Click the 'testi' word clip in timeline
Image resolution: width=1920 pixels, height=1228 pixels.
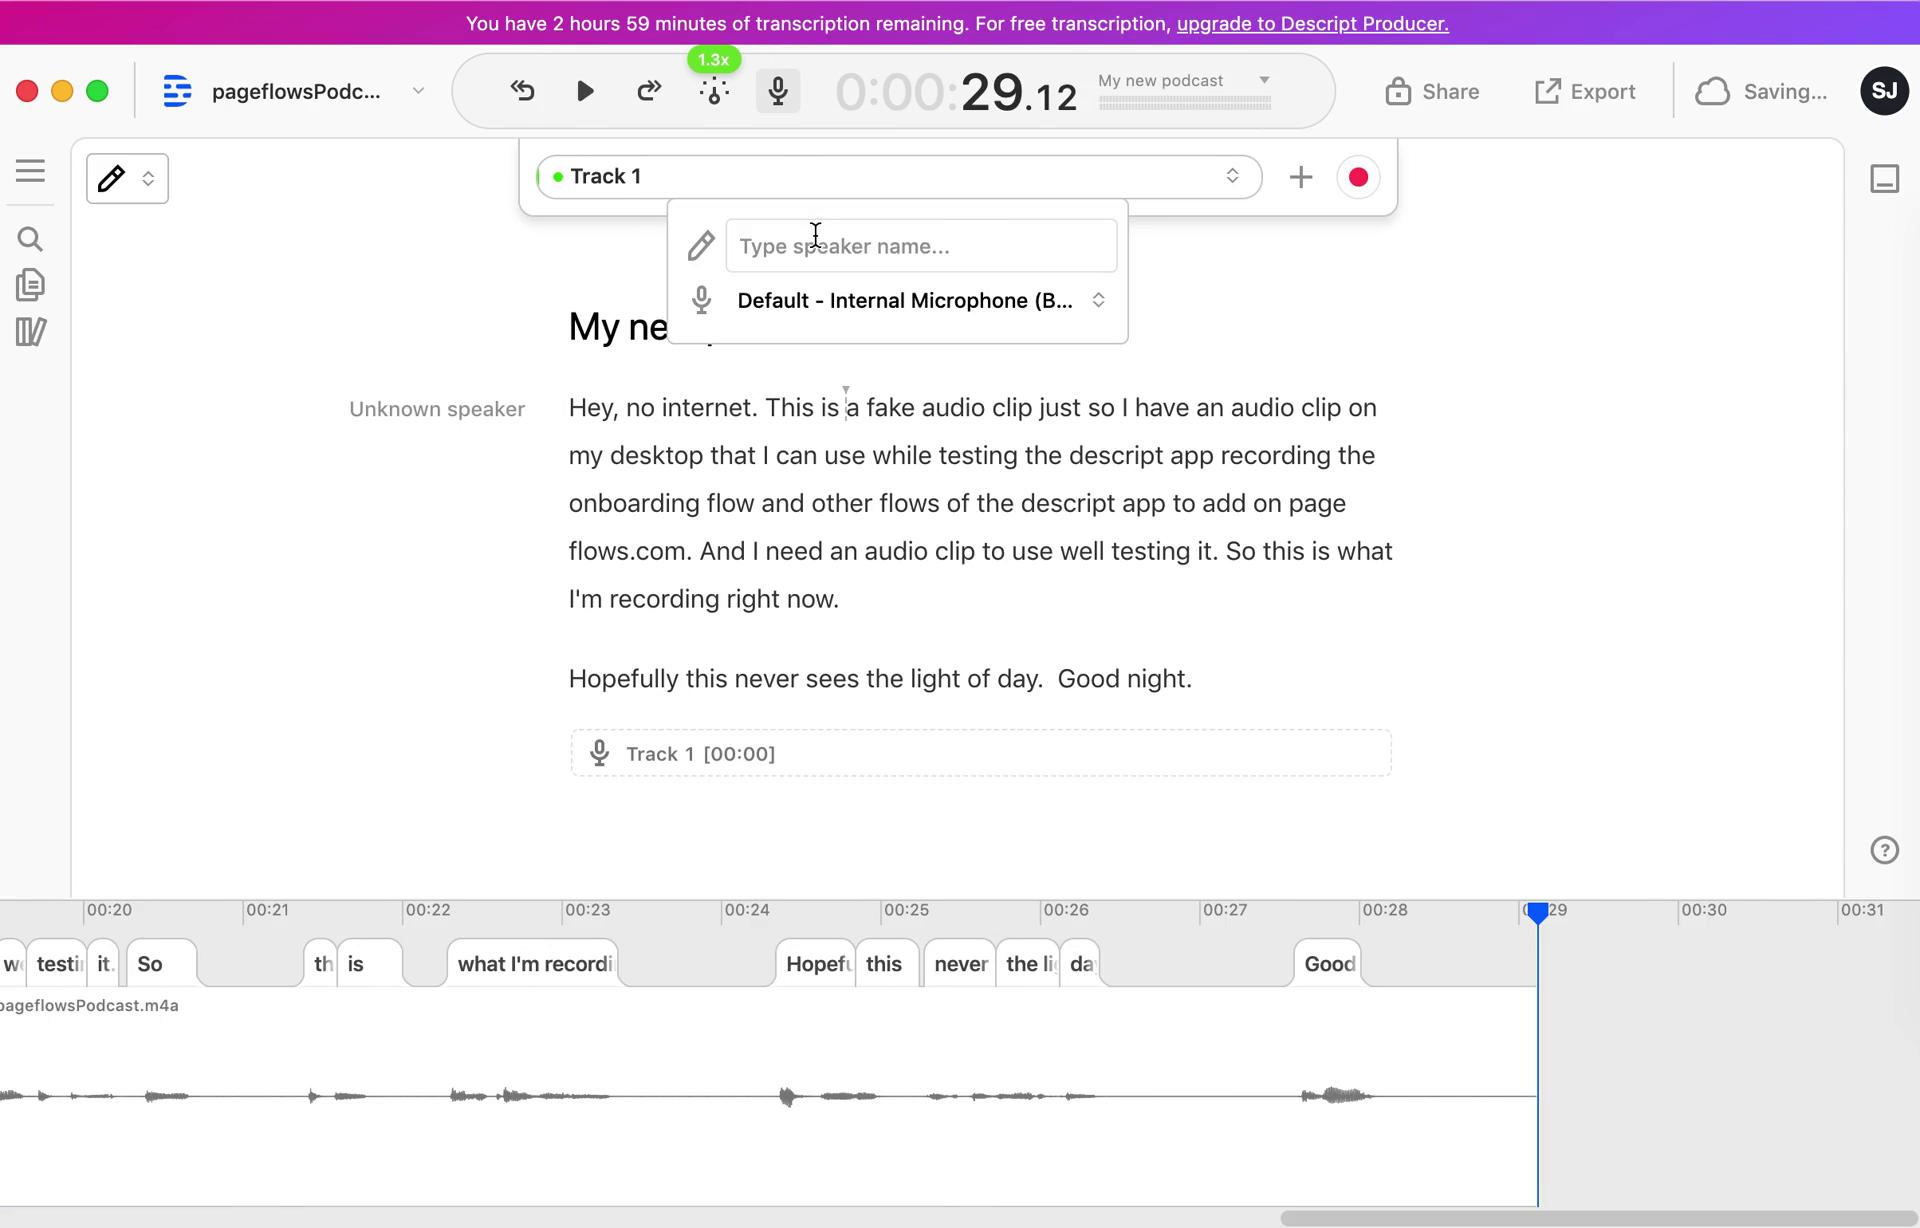[x=57, y=964]
